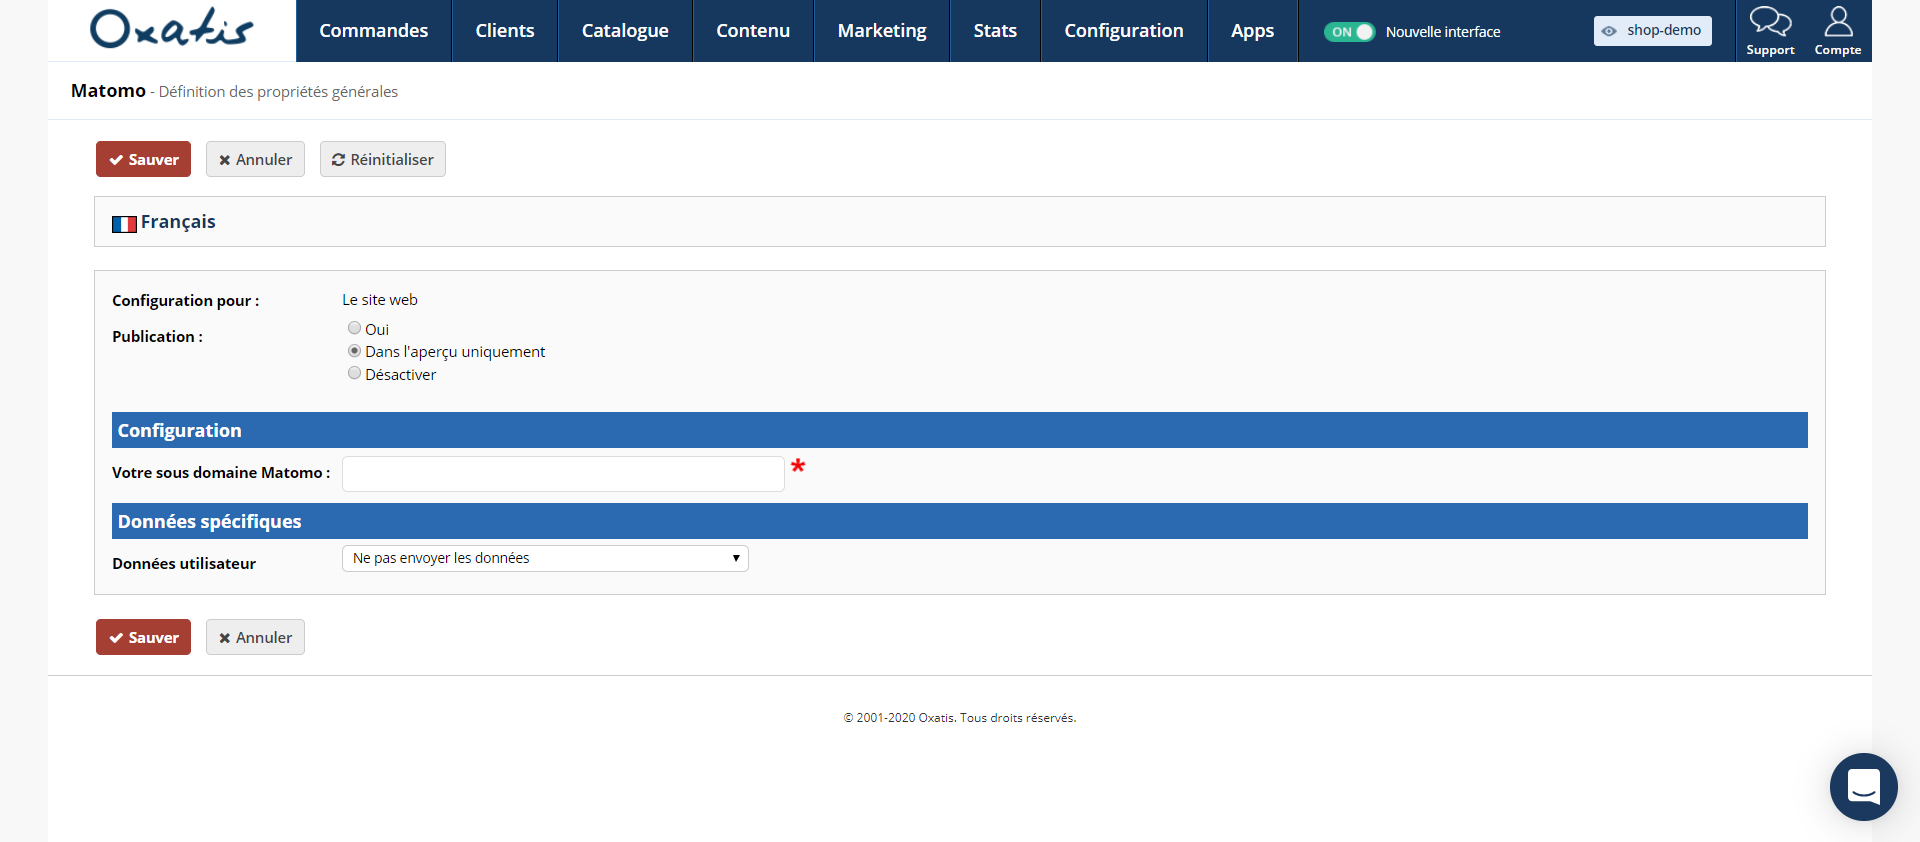Select the Désactiver publication option
This screenshot has height=842, width=1920.
click(x=354, y=373)
